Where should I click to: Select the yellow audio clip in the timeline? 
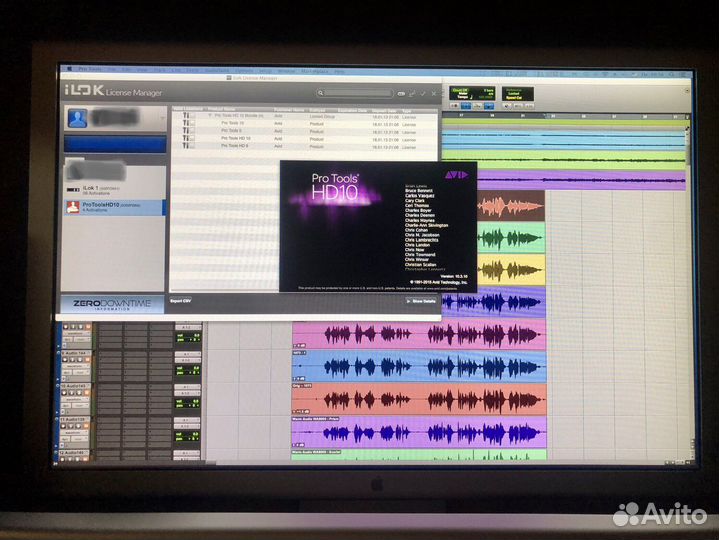(x=511, y=270)
